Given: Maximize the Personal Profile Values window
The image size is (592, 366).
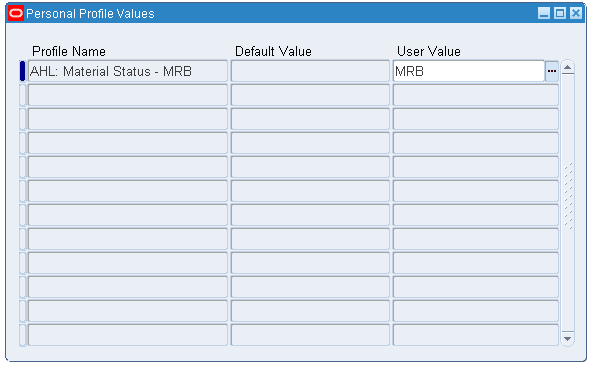Looking at the screenshot, I should coord(560,14).
